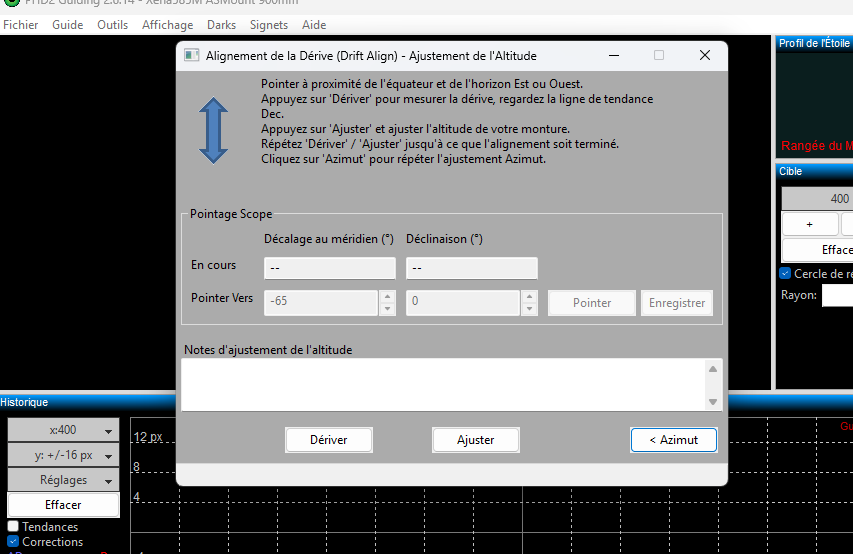
Task: Open the x:400 dropdown in Historique
Action: click(x=63, y=430)
